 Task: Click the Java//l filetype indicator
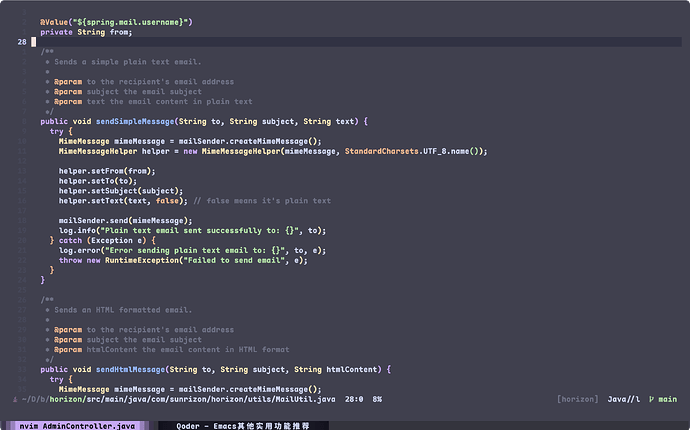624,399
